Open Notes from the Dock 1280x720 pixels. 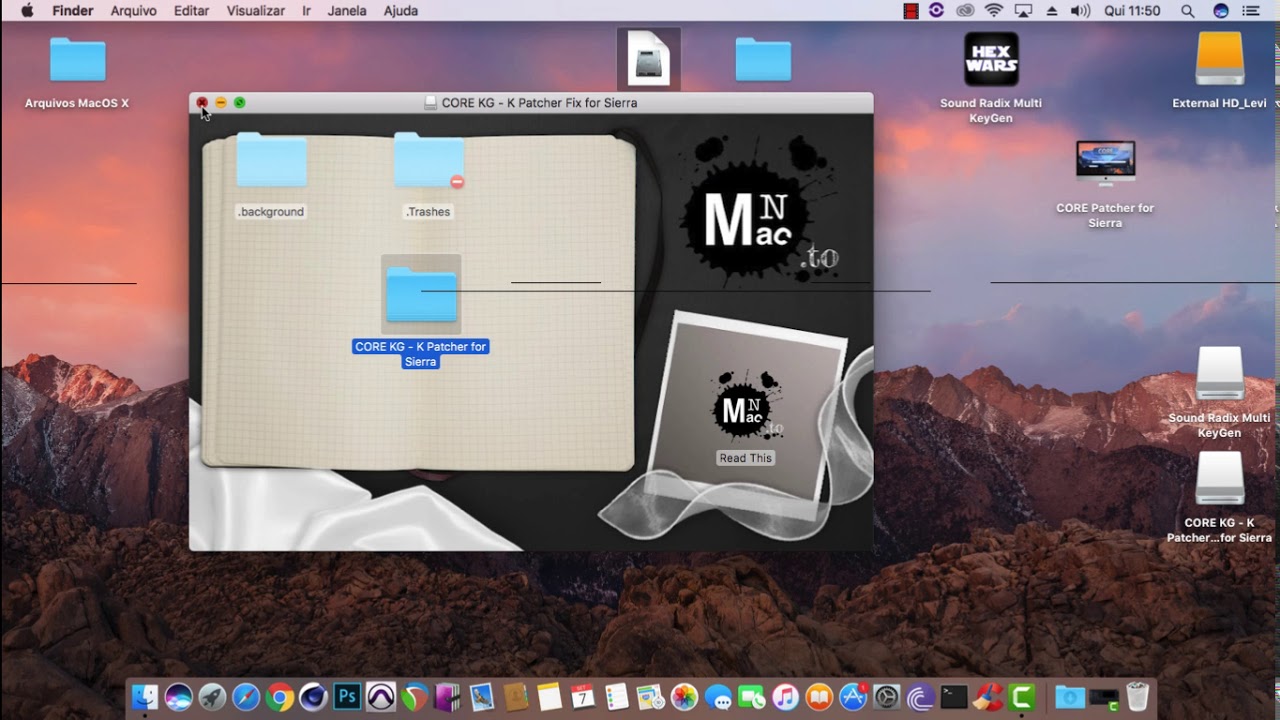(x=549, y=697)
